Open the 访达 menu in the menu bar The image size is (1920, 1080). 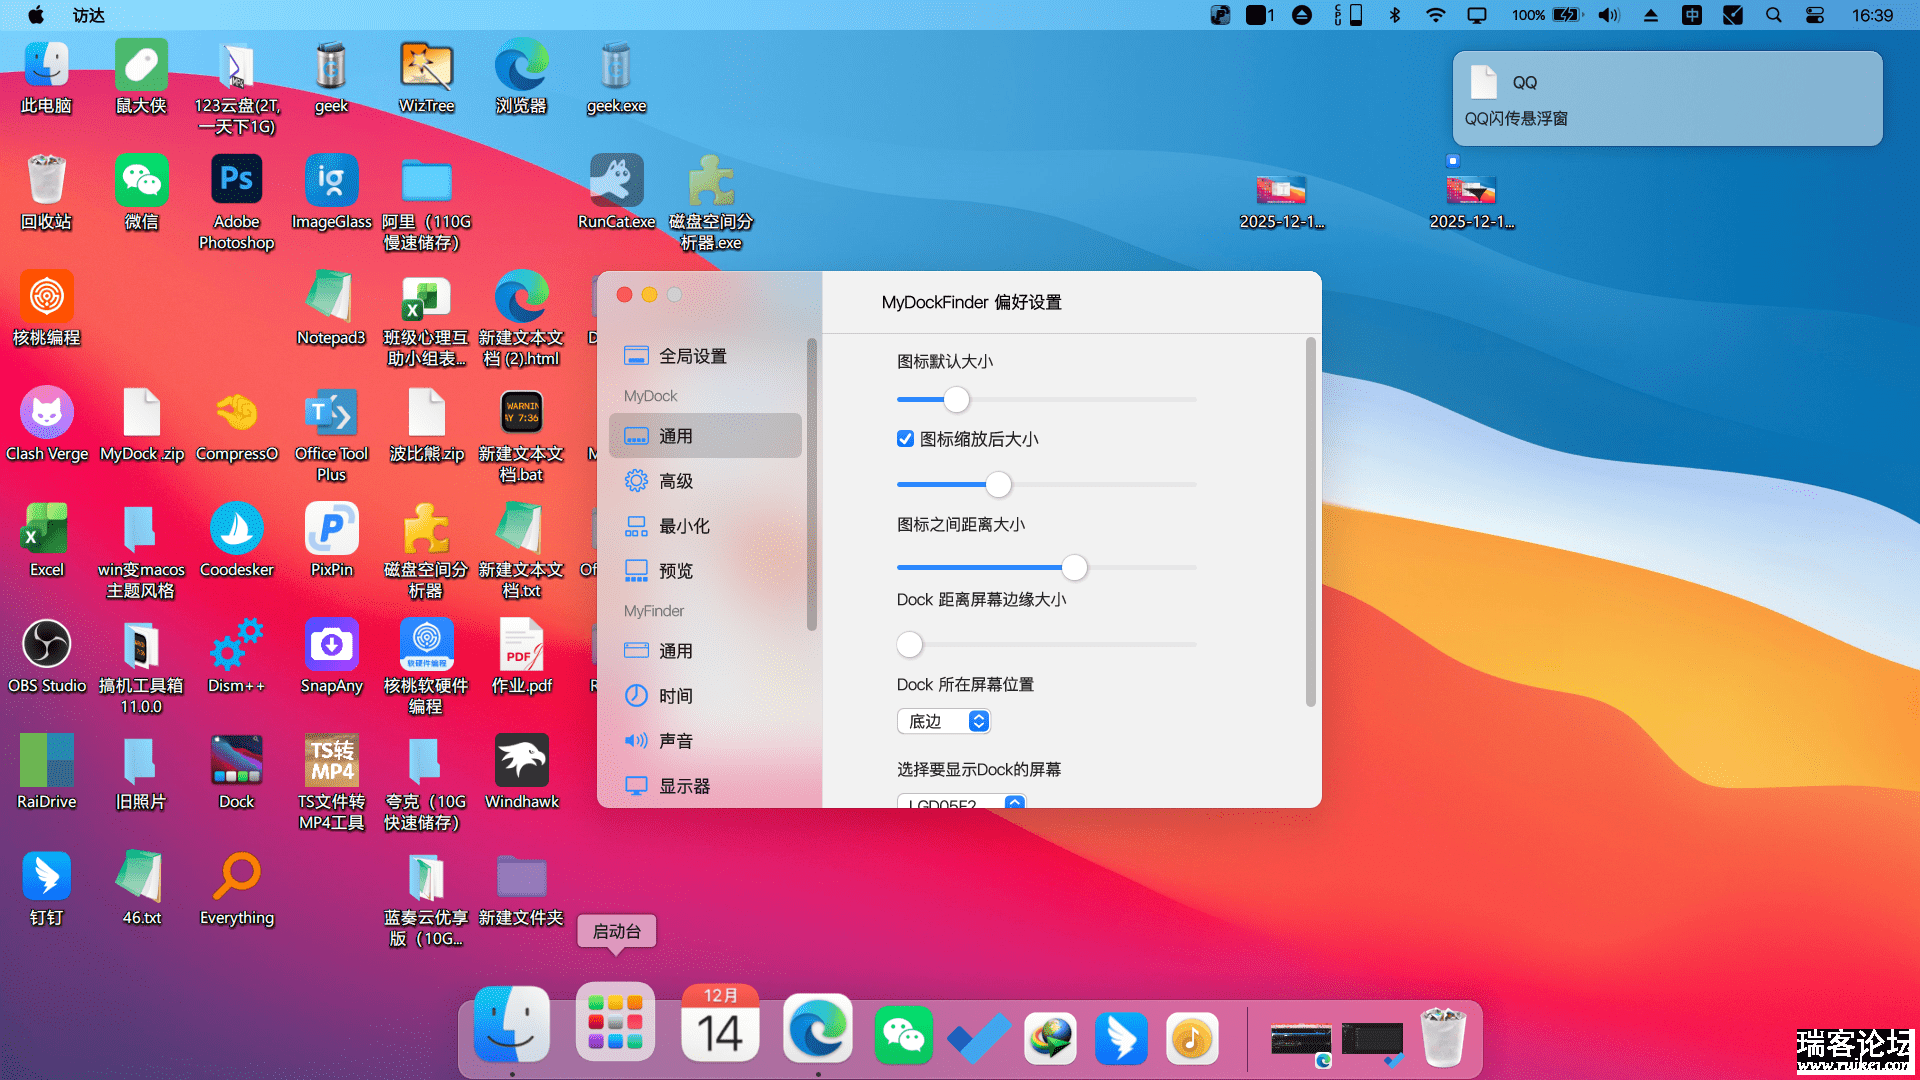tap(88, 16)
